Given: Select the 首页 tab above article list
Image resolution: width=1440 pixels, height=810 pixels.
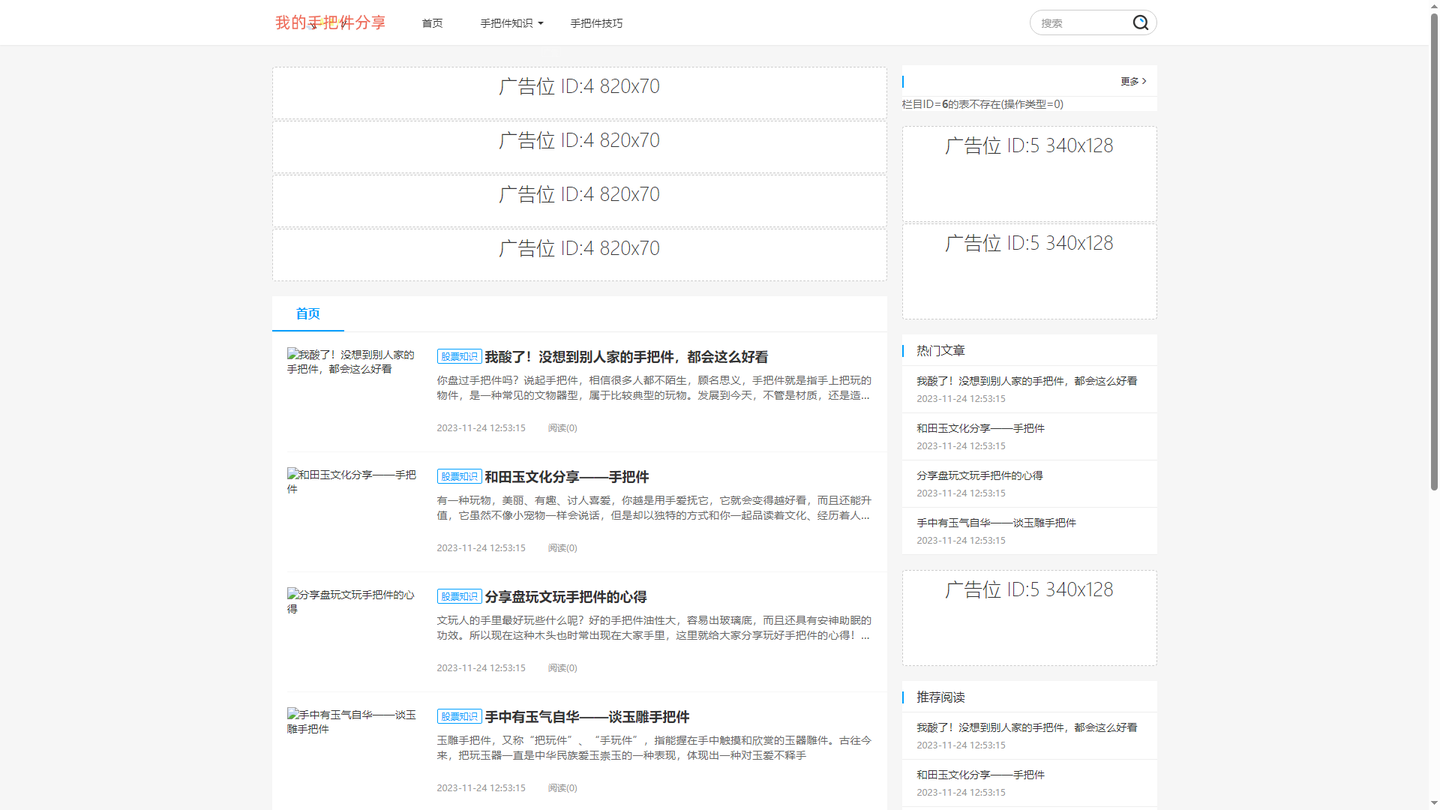Looking at the screenshot, I should coord(308,314).
